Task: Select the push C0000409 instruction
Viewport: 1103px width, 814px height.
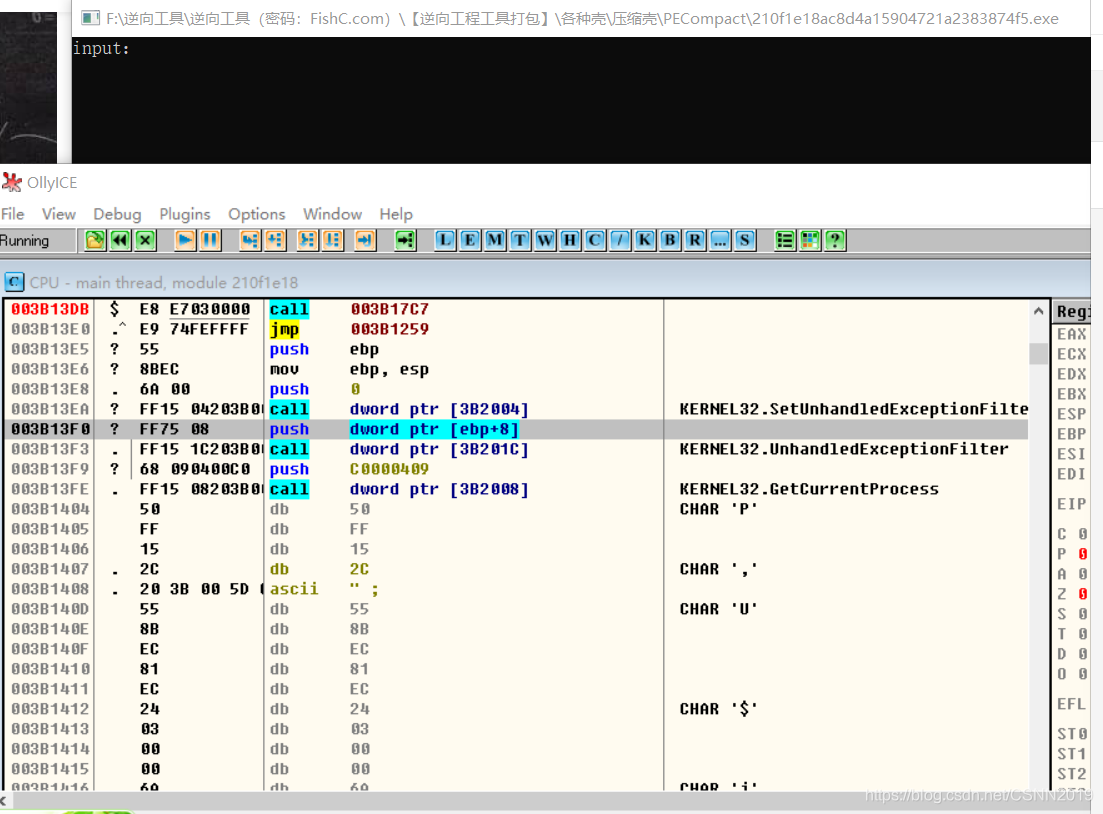Action: [x=516, y=469]
